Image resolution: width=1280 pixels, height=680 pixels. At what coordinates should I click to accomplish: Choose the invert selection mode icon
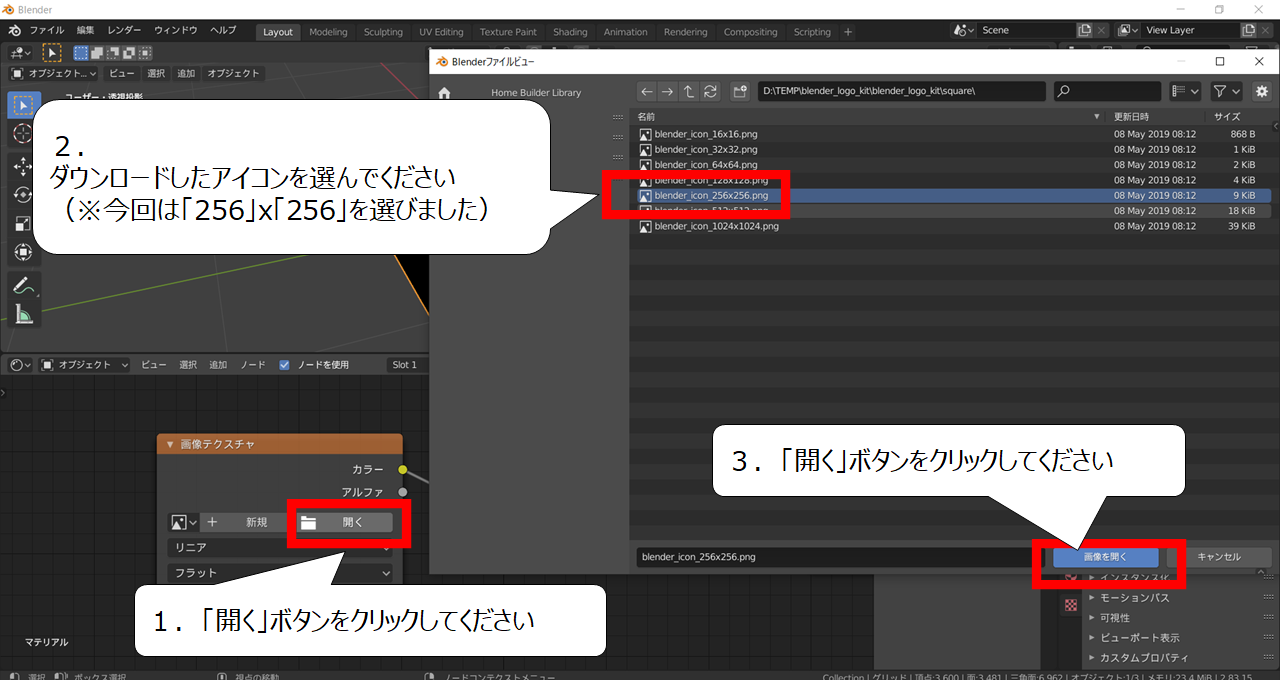point(130,52)
